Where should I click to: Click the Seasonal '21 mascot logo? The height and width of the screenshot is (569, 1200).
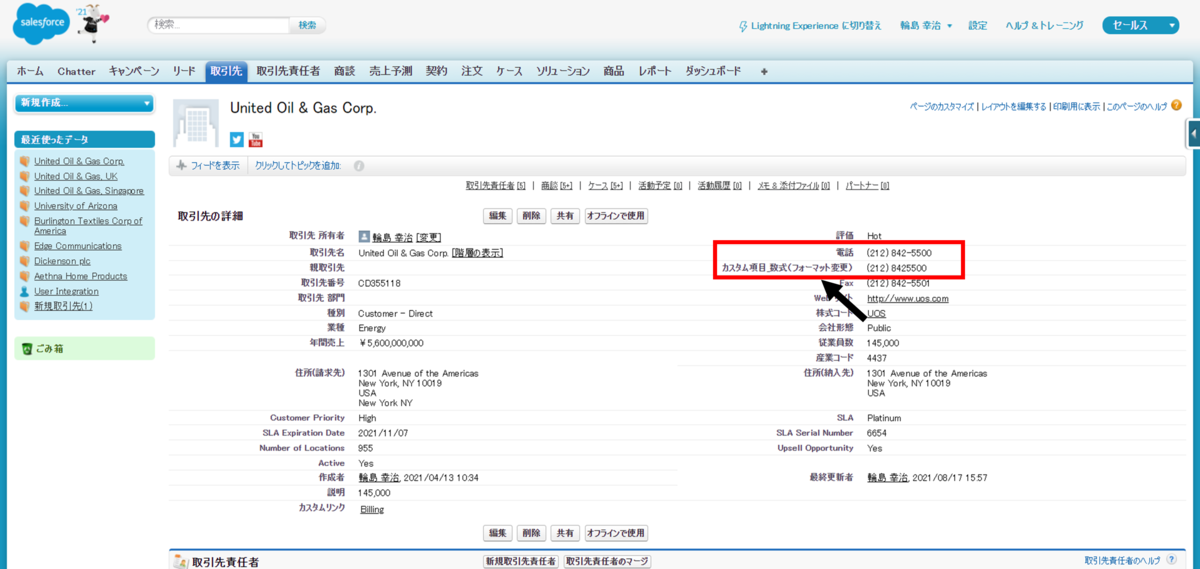coord(94,23)
